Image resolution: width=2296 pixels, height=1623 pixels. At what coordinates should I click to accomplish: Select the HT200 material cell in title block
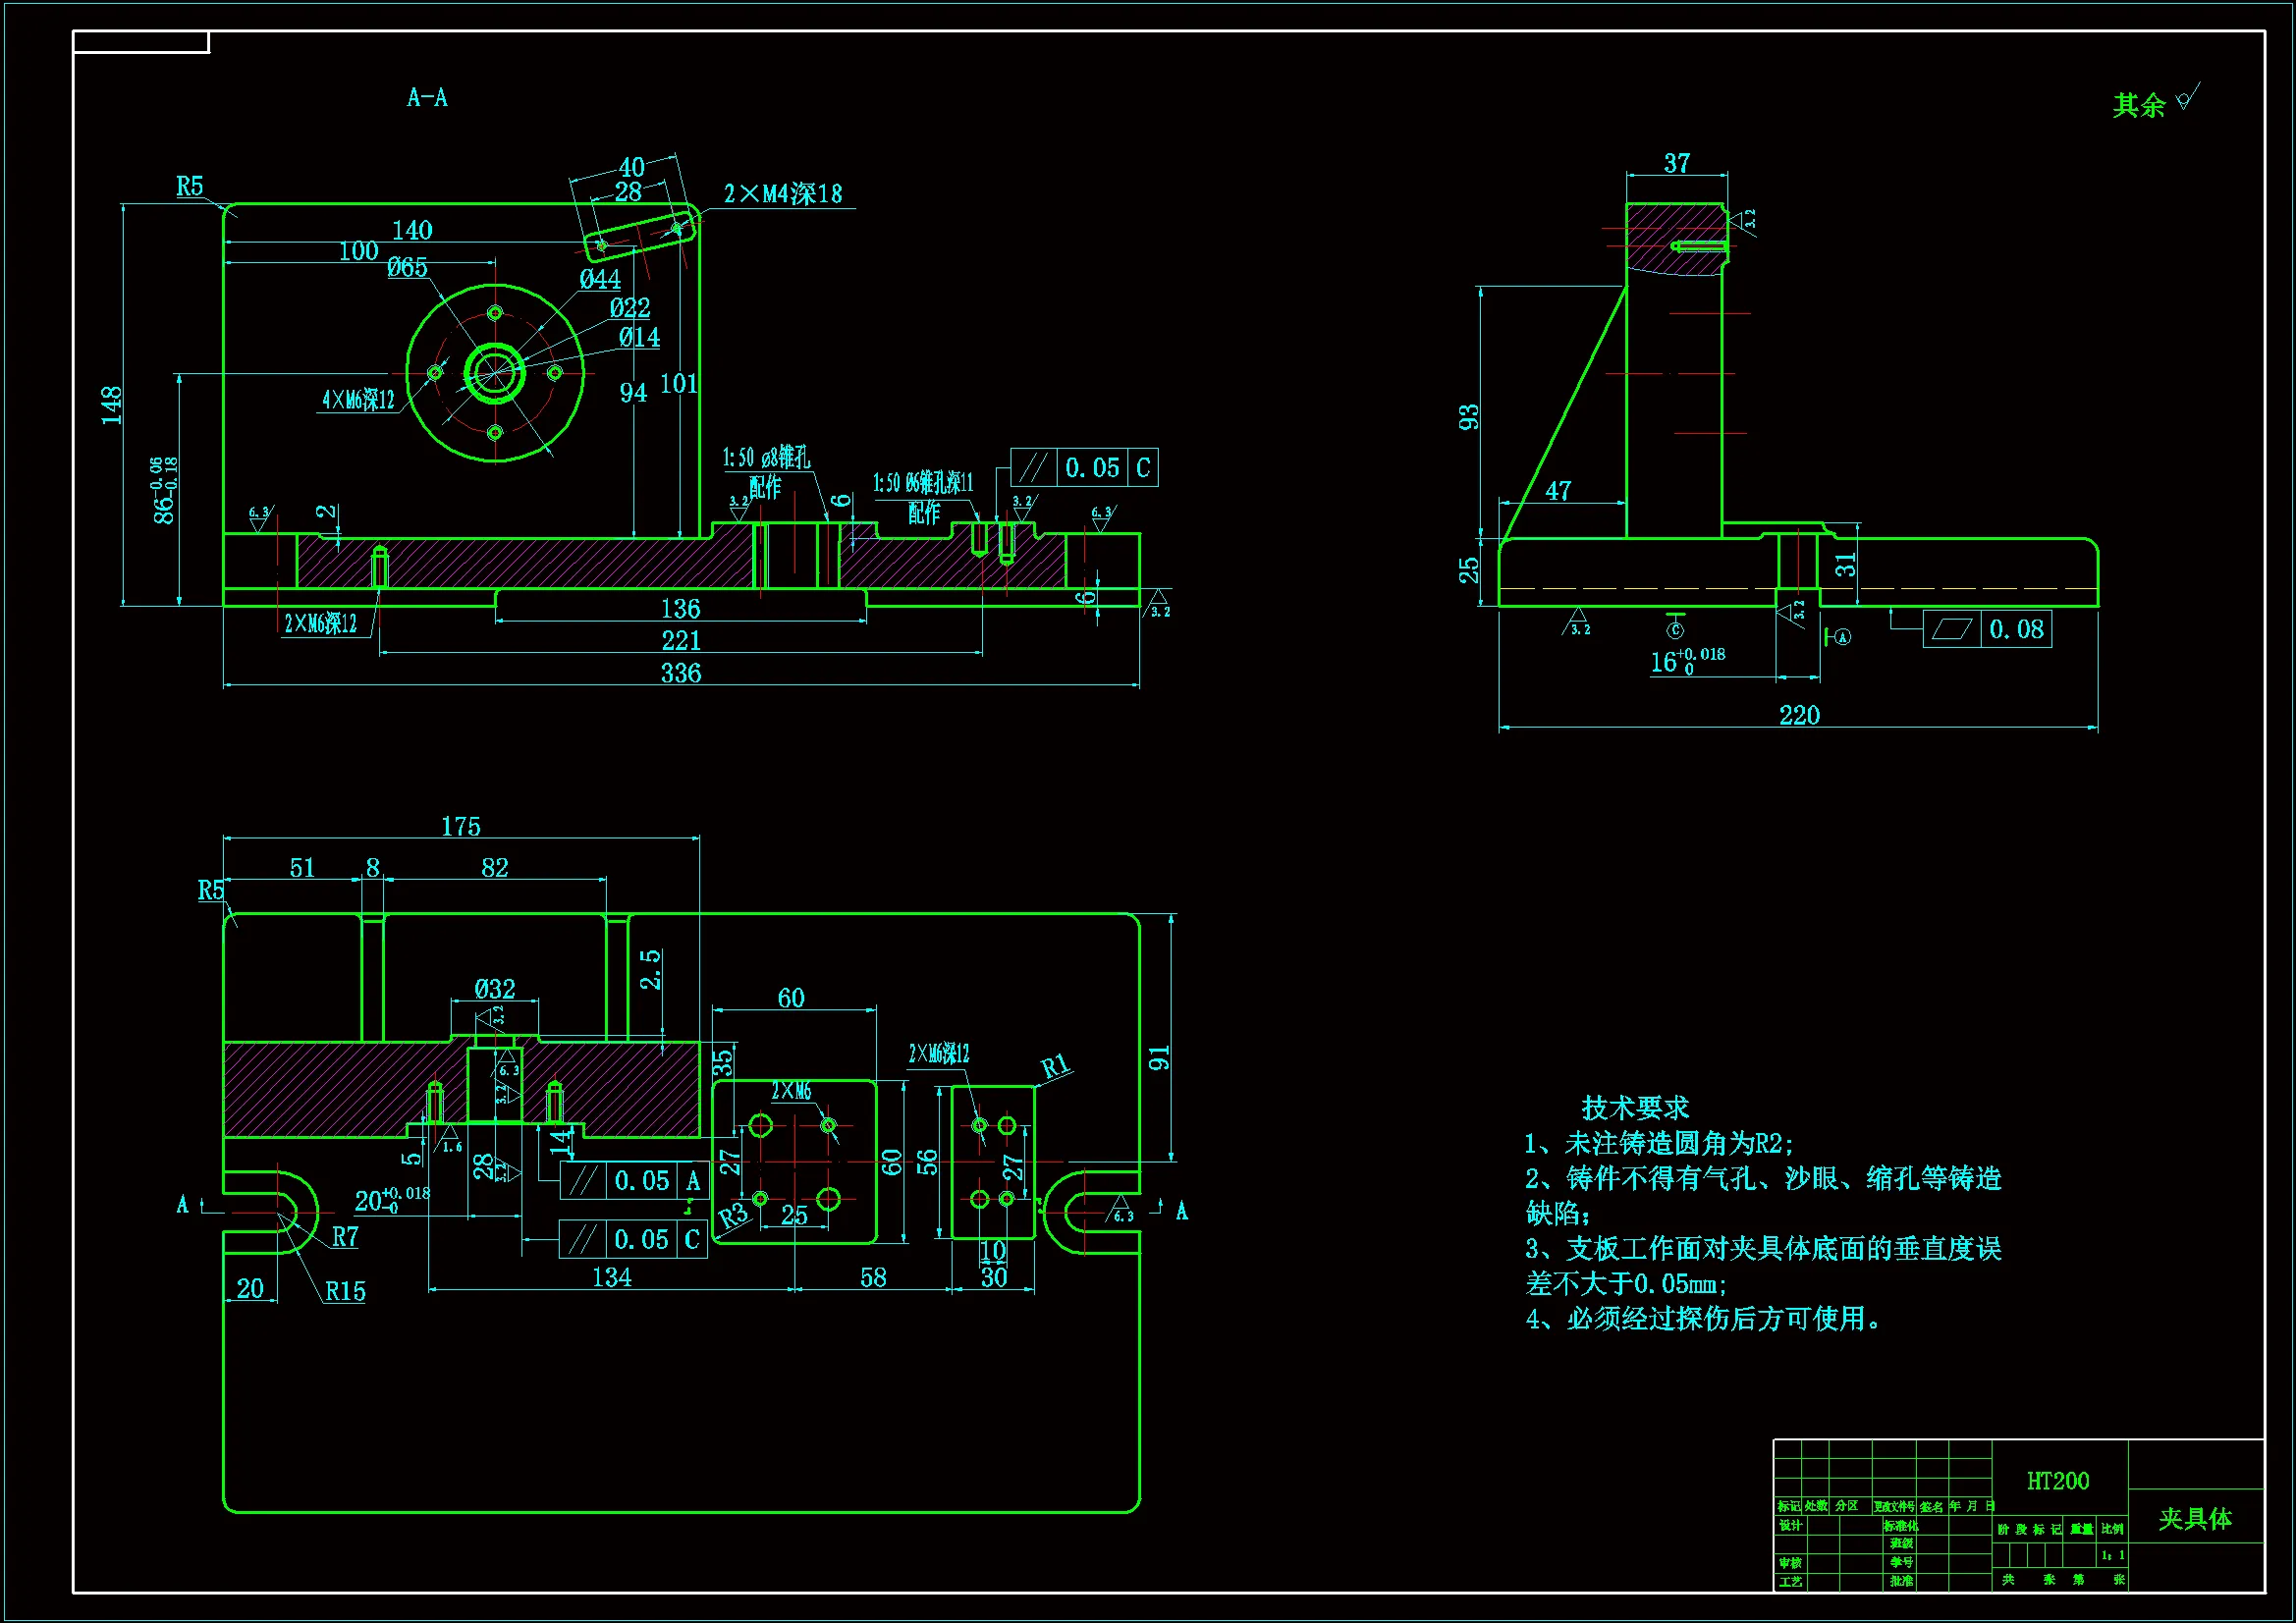click(x=2057, y=1481)
